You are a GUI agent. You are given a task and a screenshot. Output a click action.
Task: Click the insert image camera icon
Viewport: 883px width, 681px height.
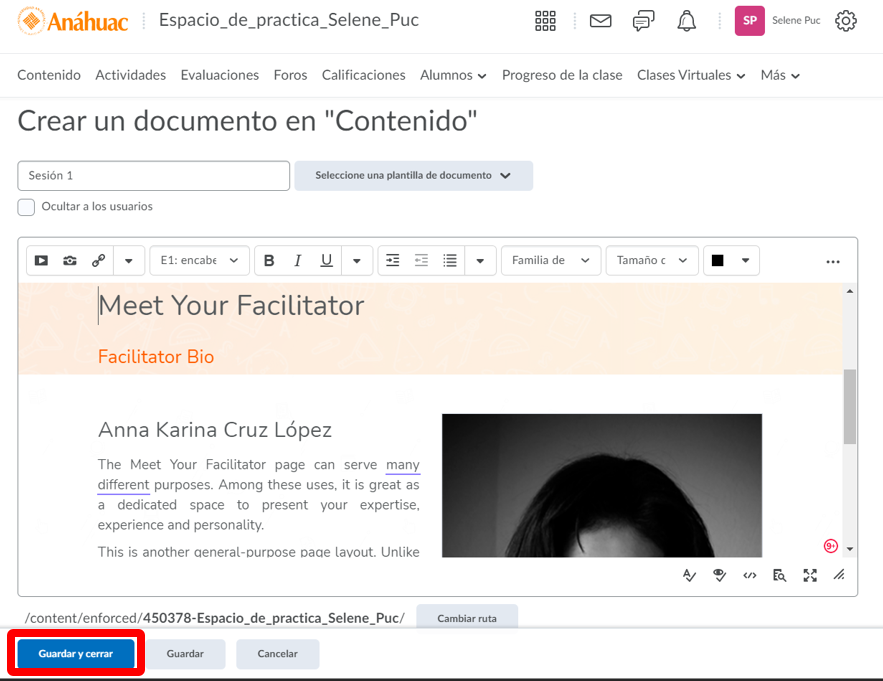(x=70, y=261)
